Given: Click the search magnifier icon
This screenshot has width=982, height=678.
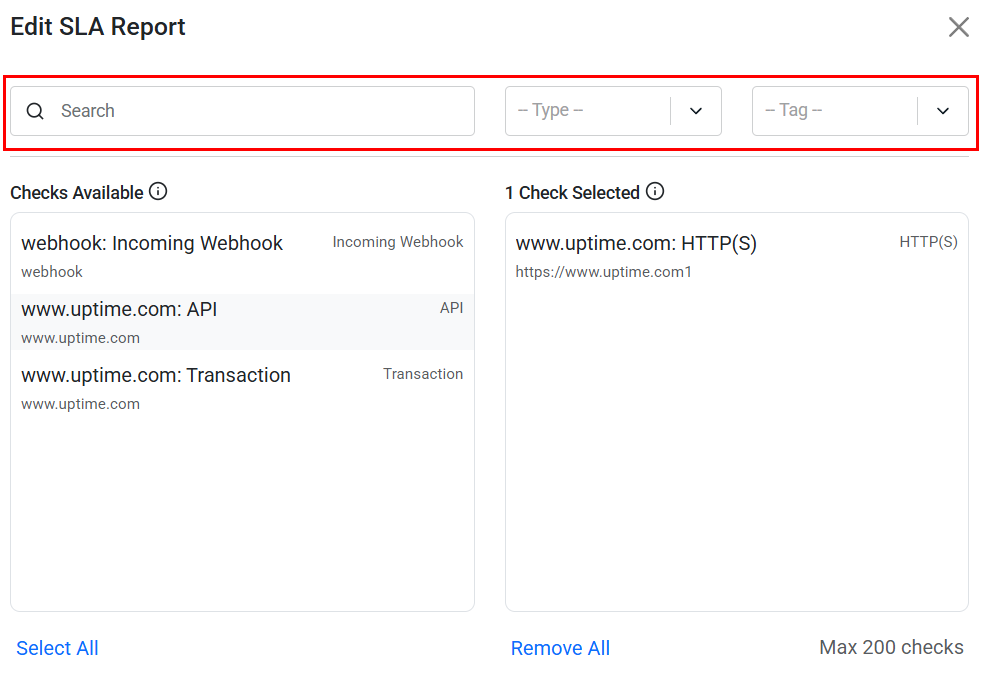Looking at the screenshot, I should click(35, 110).
